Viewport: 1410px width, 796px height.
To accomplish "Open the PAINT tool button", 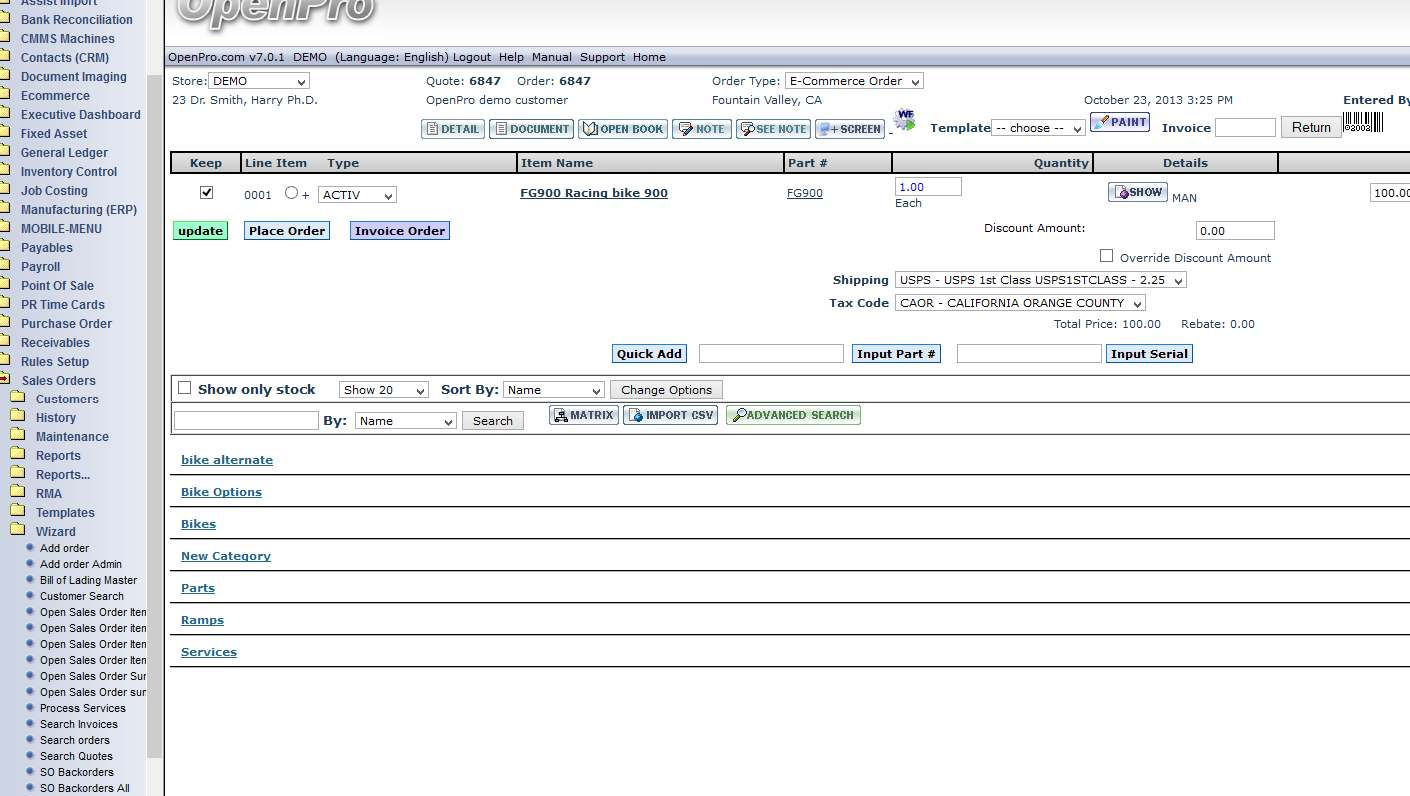I will click(x=1119, y=122).
